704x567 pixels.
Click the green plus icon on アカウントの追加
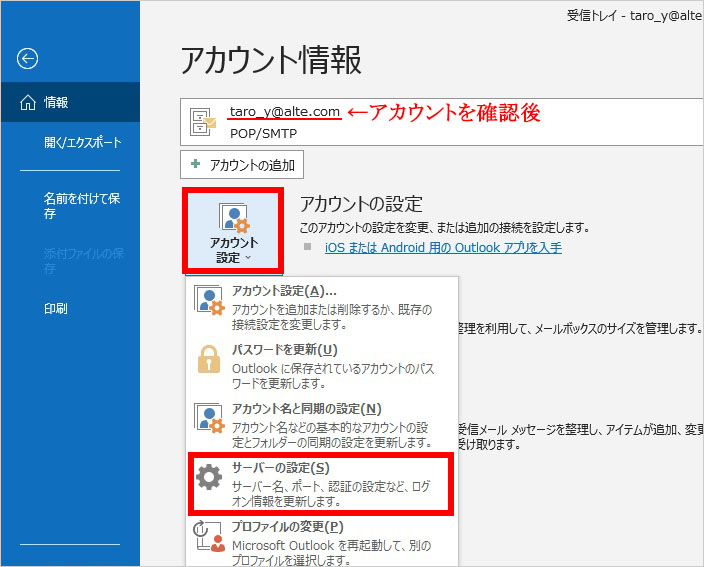click(195, 164)
